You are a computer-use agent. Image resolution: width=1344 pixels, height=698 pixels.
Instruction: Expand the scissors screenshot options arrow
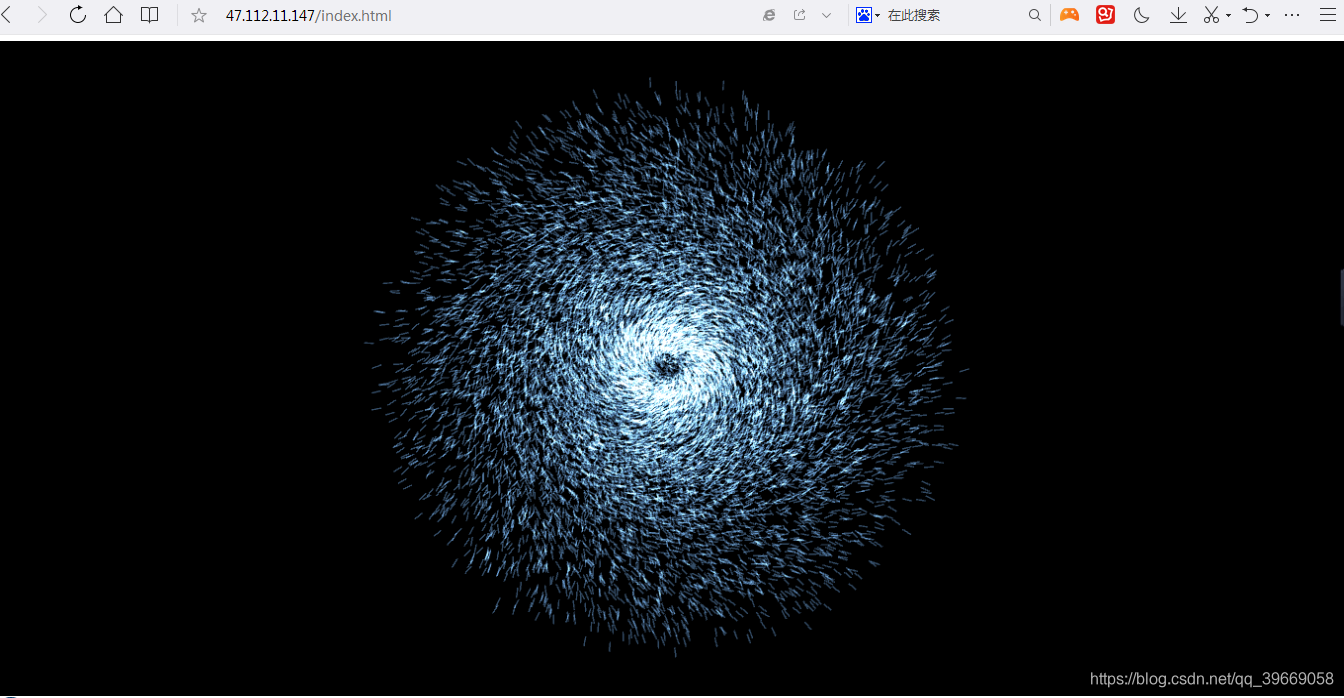pyautogui.click(x=1228, y=16)
